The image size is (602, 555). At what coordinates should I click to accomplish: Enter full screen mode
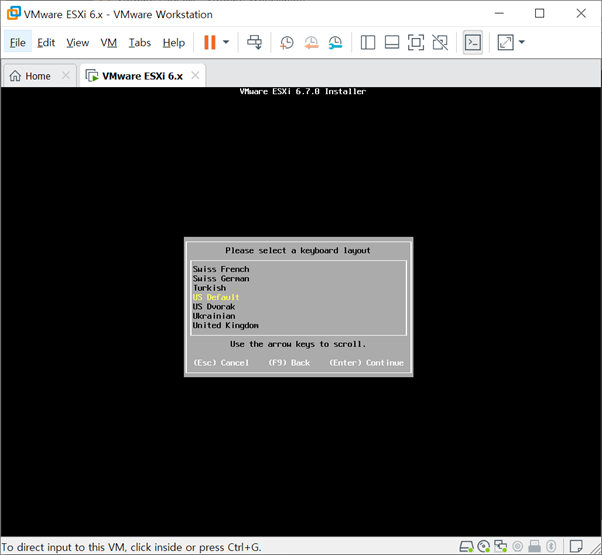(x=416, y=42)
